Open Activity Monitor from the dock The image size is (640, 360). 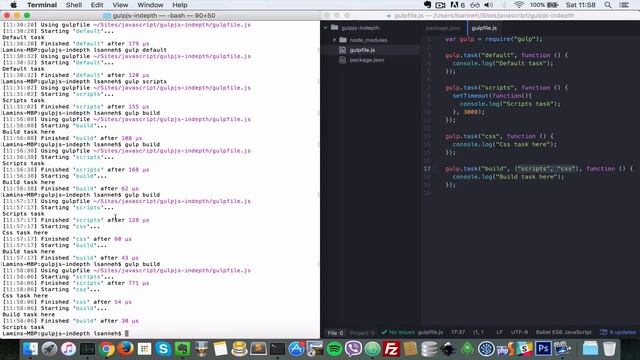pos(87,349)
